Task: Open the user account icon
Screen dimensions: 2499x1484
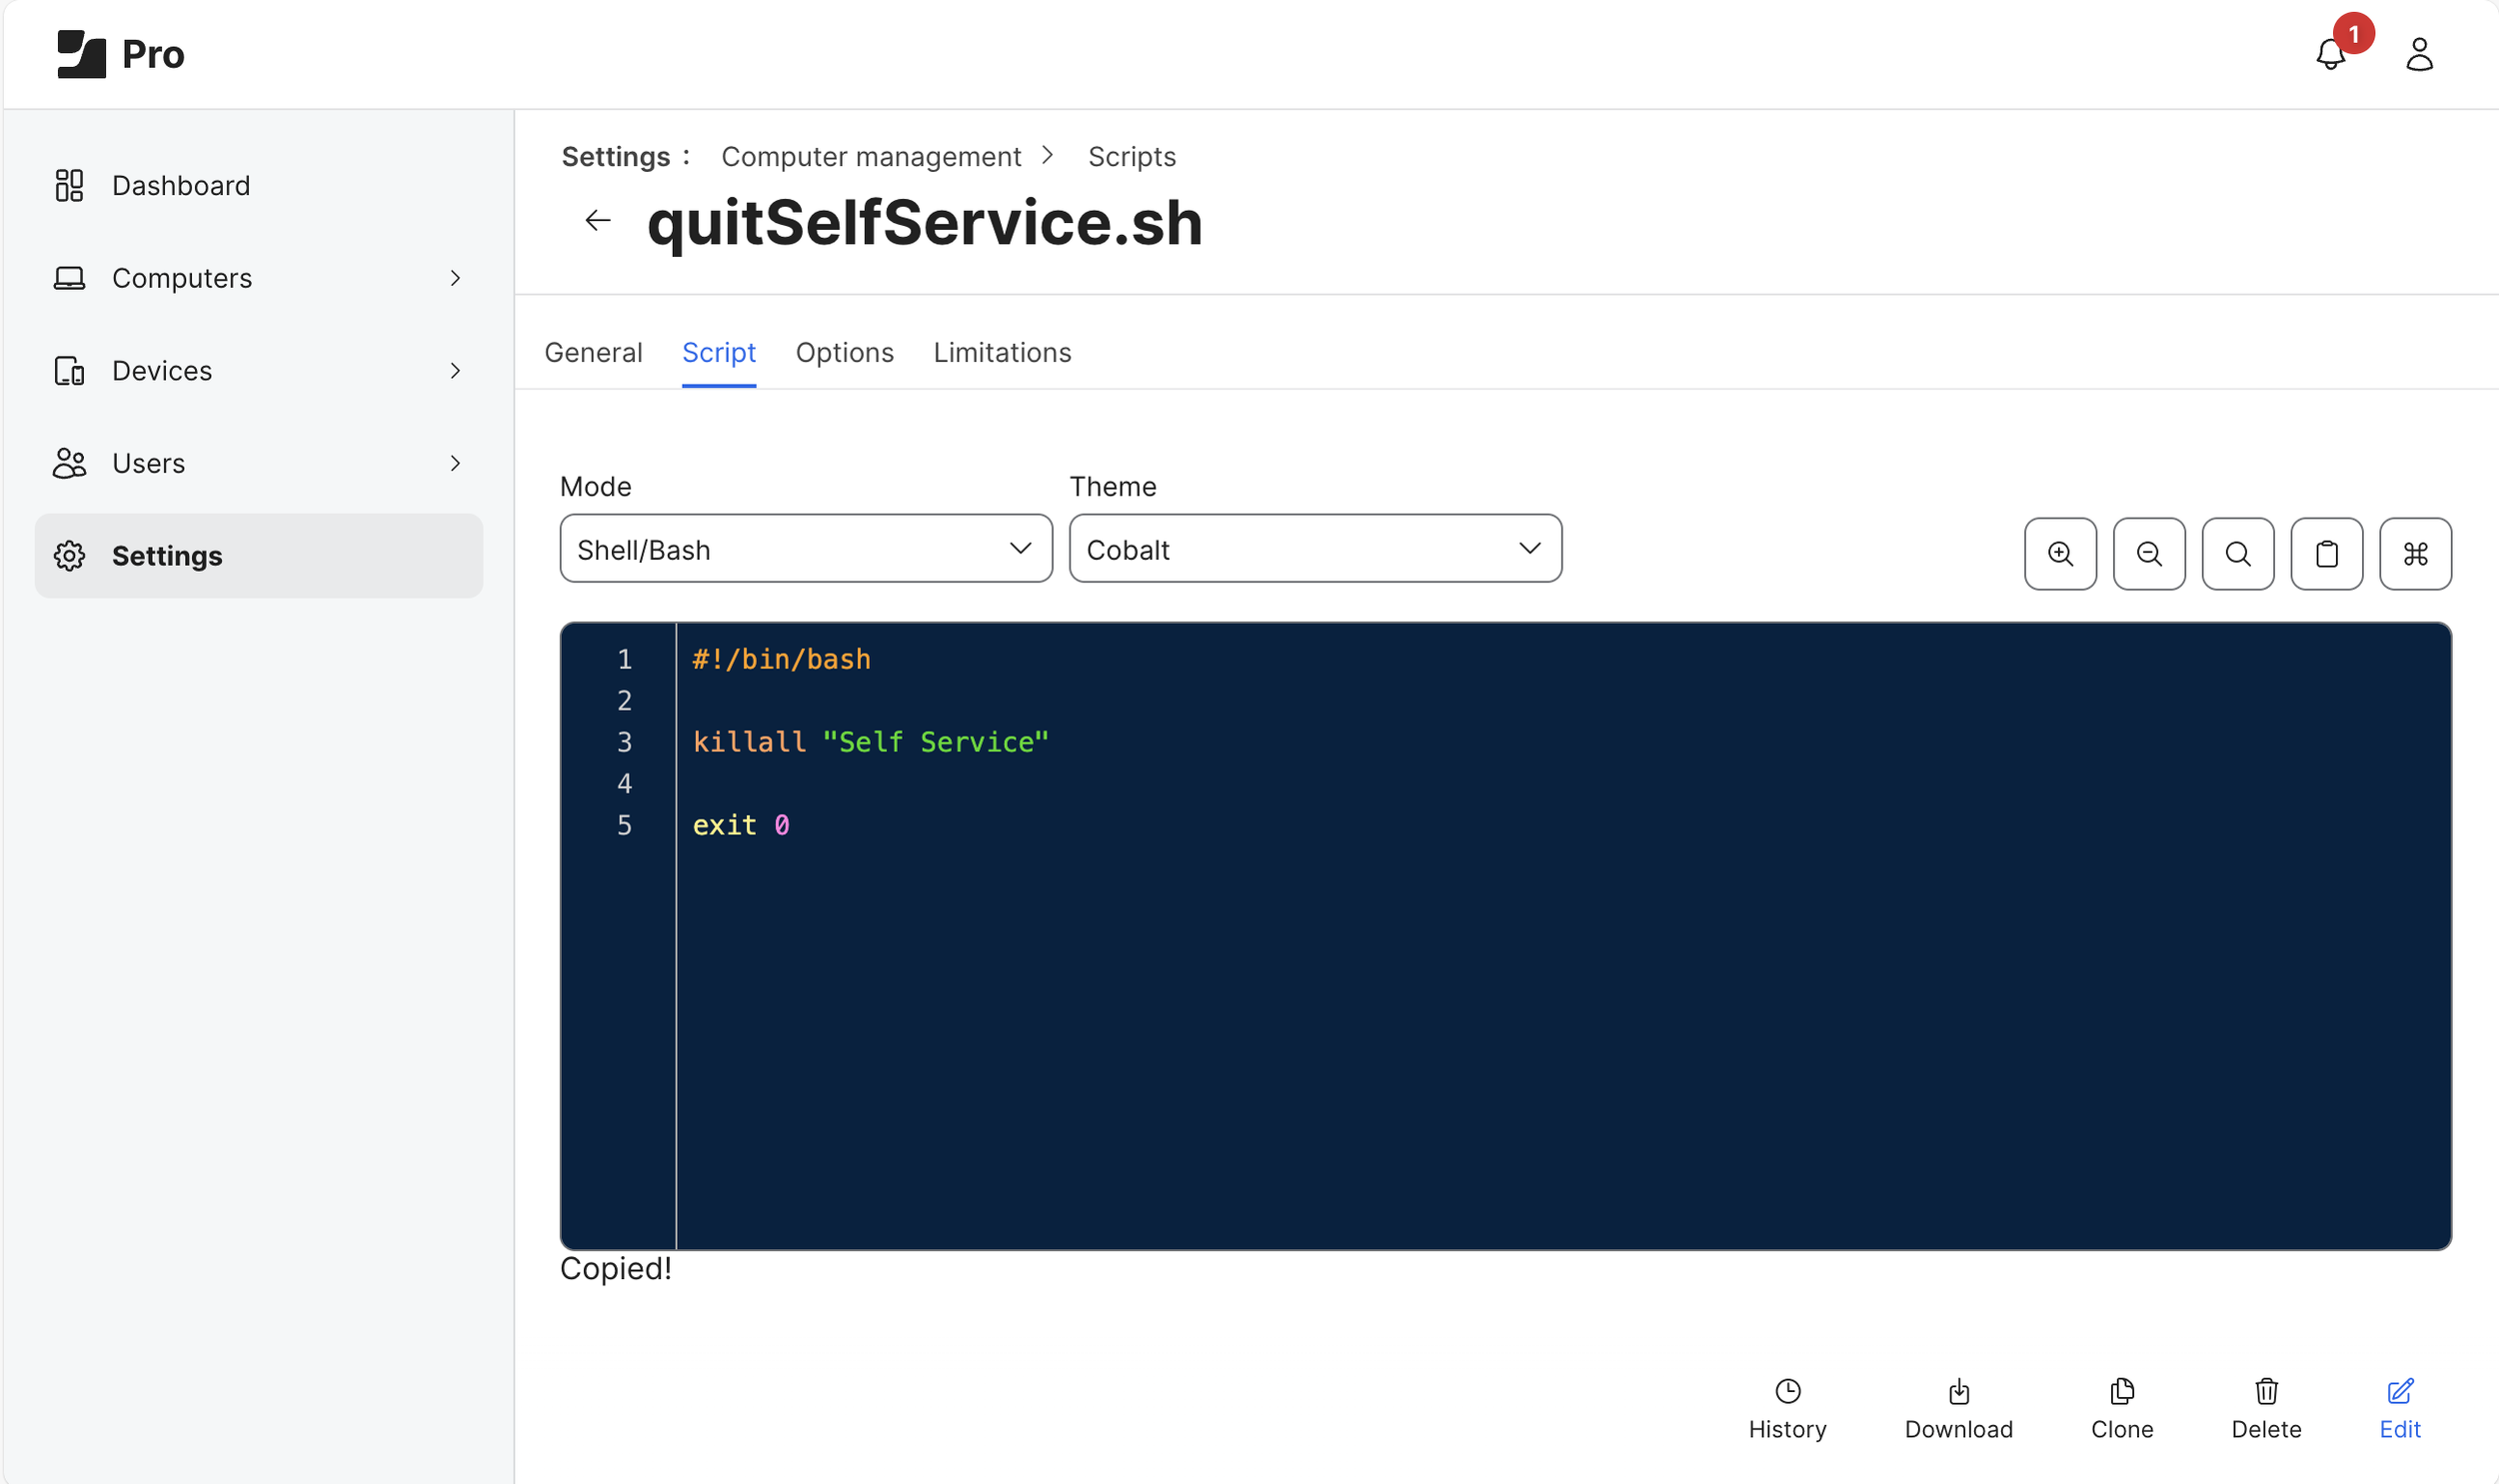Action: click(x=2418, y=54)
